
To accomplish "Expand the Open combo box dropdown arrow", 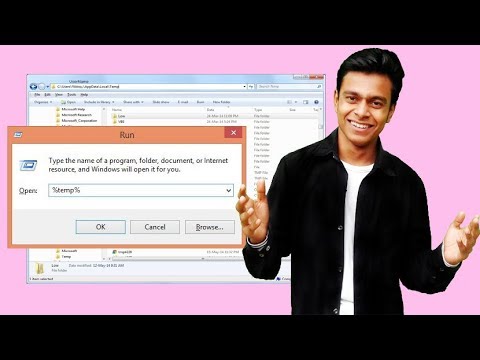I will pos(229,191).
